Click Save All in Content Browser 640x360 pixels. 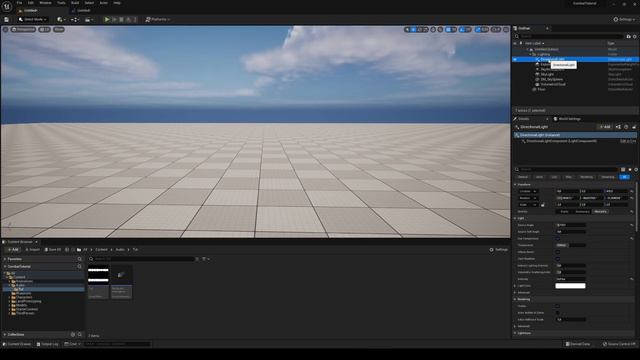coord(53,249)
